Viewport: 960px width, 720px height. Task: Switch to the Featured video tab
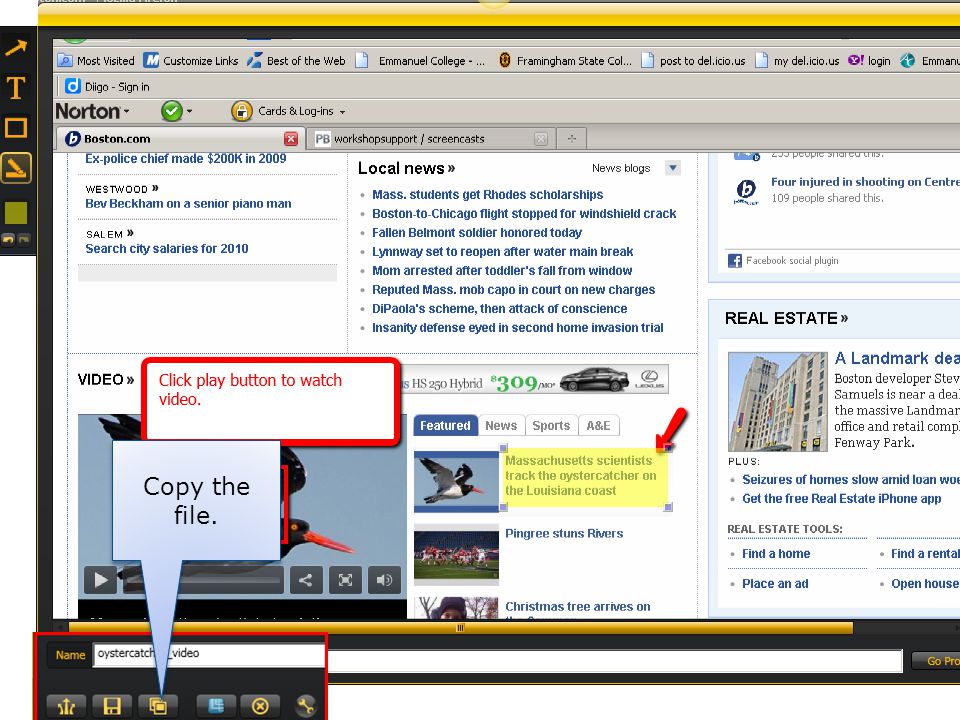[445, 426]
